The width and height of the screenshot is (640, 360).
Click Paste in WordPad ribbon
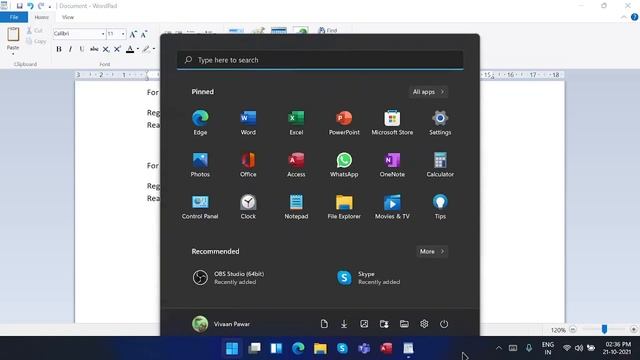tap(13, 37)
